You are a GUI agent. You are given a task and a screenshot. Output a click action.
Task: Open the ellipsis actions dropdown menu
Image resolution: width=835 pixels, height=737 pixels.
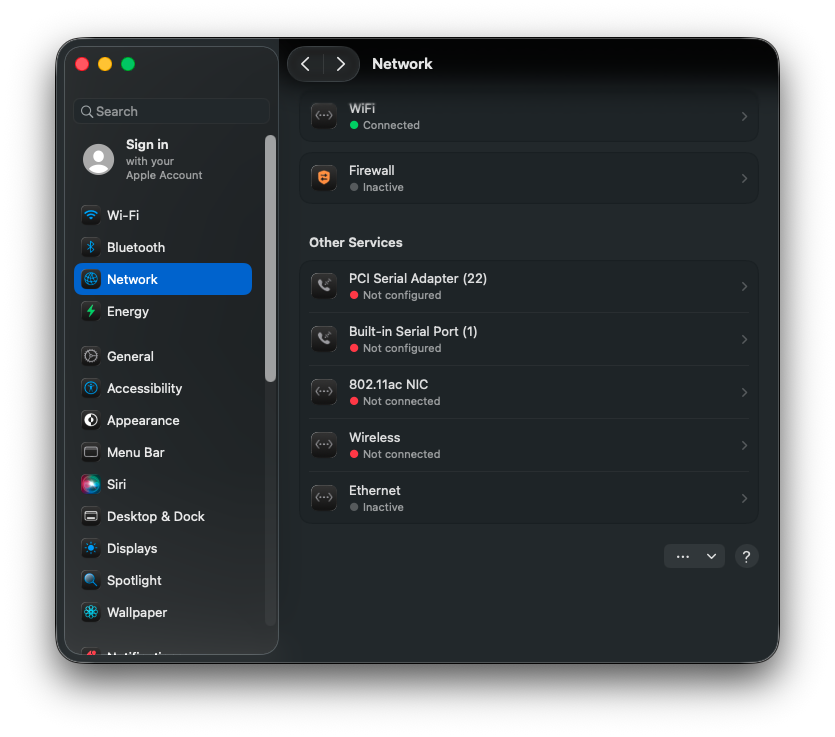(x=694, y=556)
